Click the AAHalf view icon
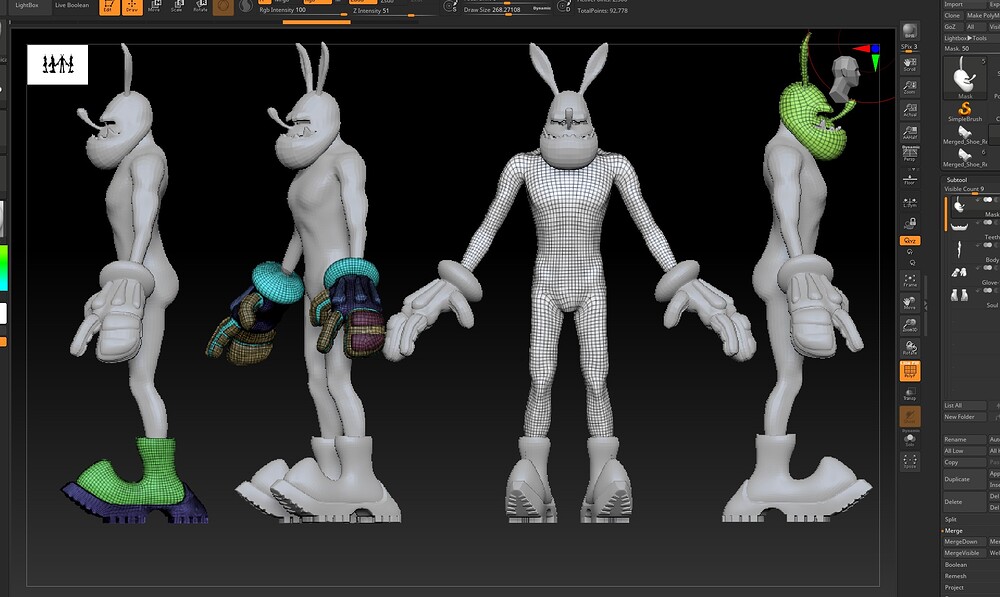Viewport: 1000px width, 597px height. point(909,133)
